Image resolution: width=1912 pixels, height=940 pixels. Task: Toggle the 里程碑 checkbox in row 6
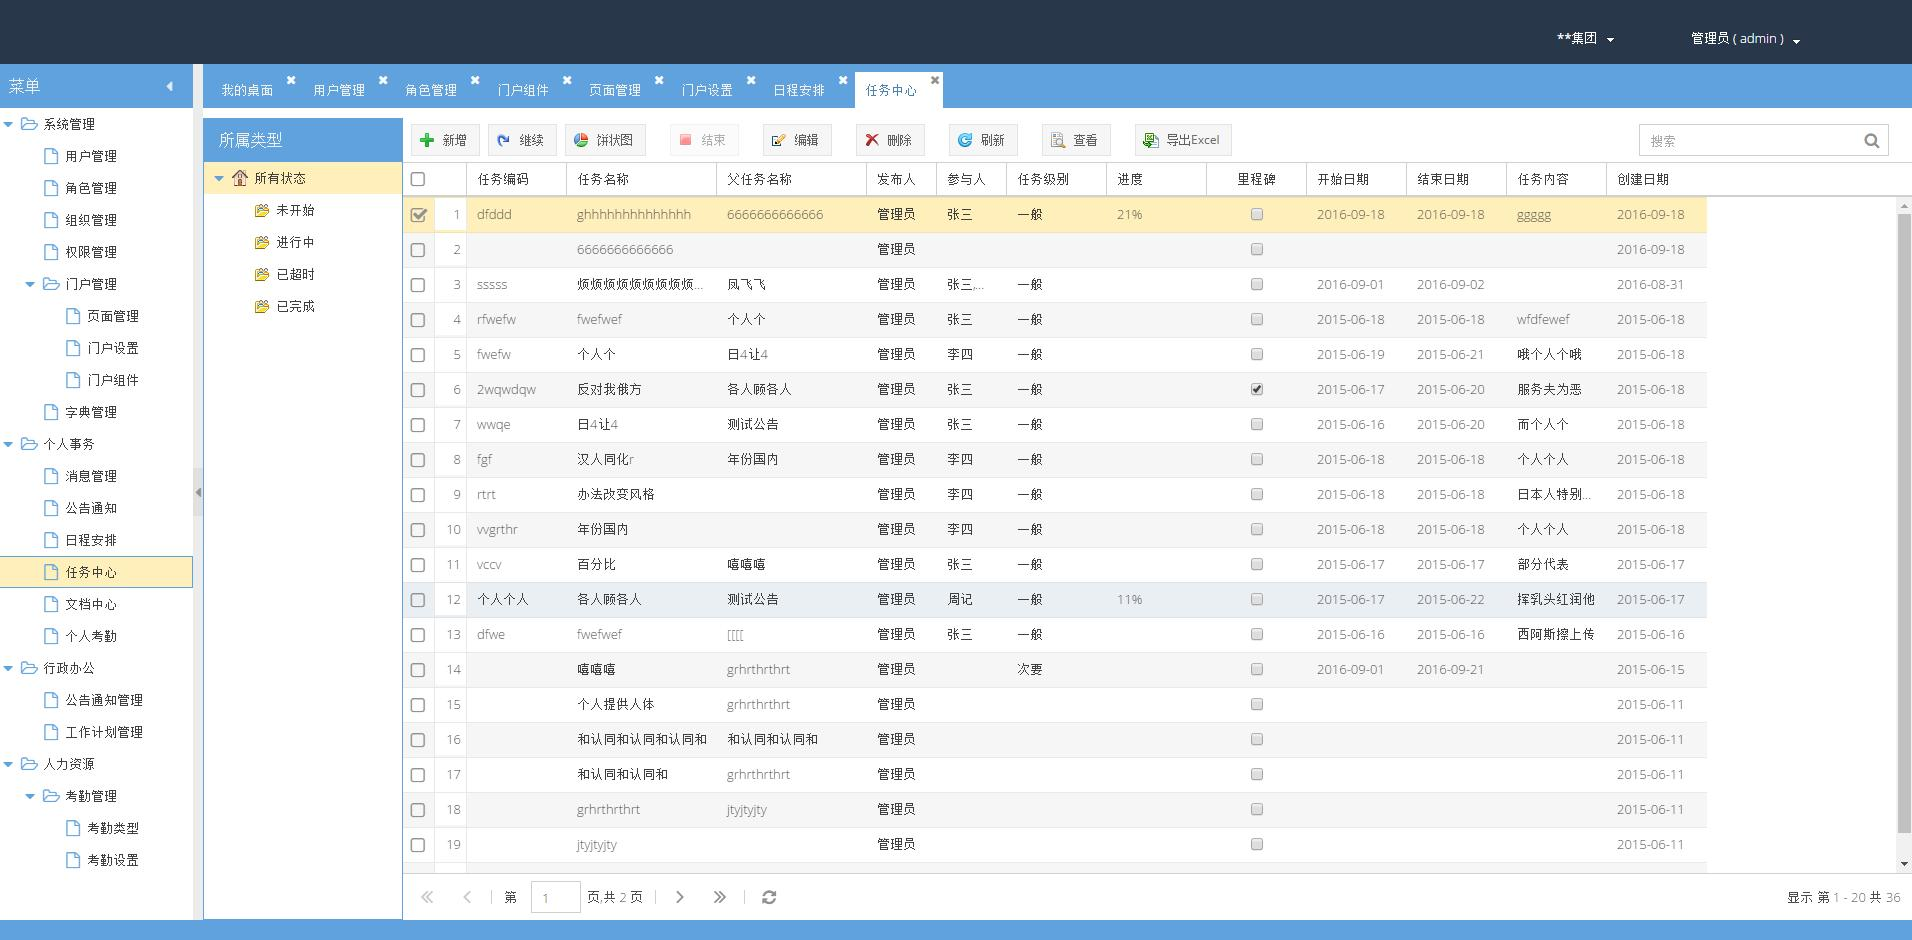coord(1257,389)
